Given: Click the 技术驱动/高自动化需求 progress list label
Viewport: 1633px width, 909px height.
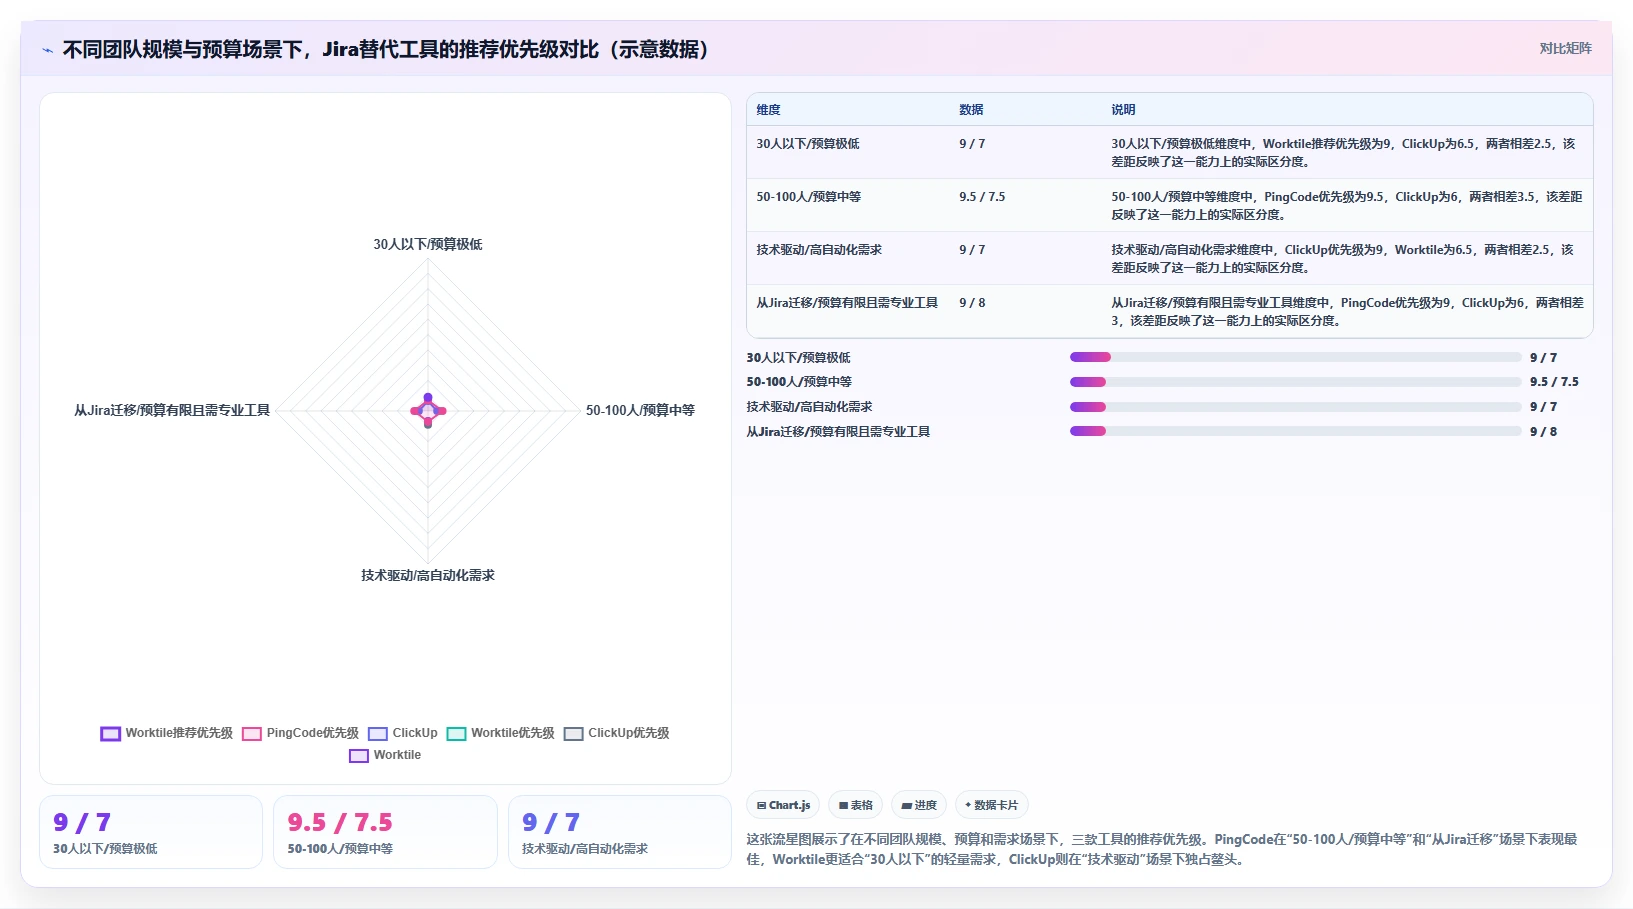Looking at the screenshot, I should pyautogui.click(x=809, y=407).
